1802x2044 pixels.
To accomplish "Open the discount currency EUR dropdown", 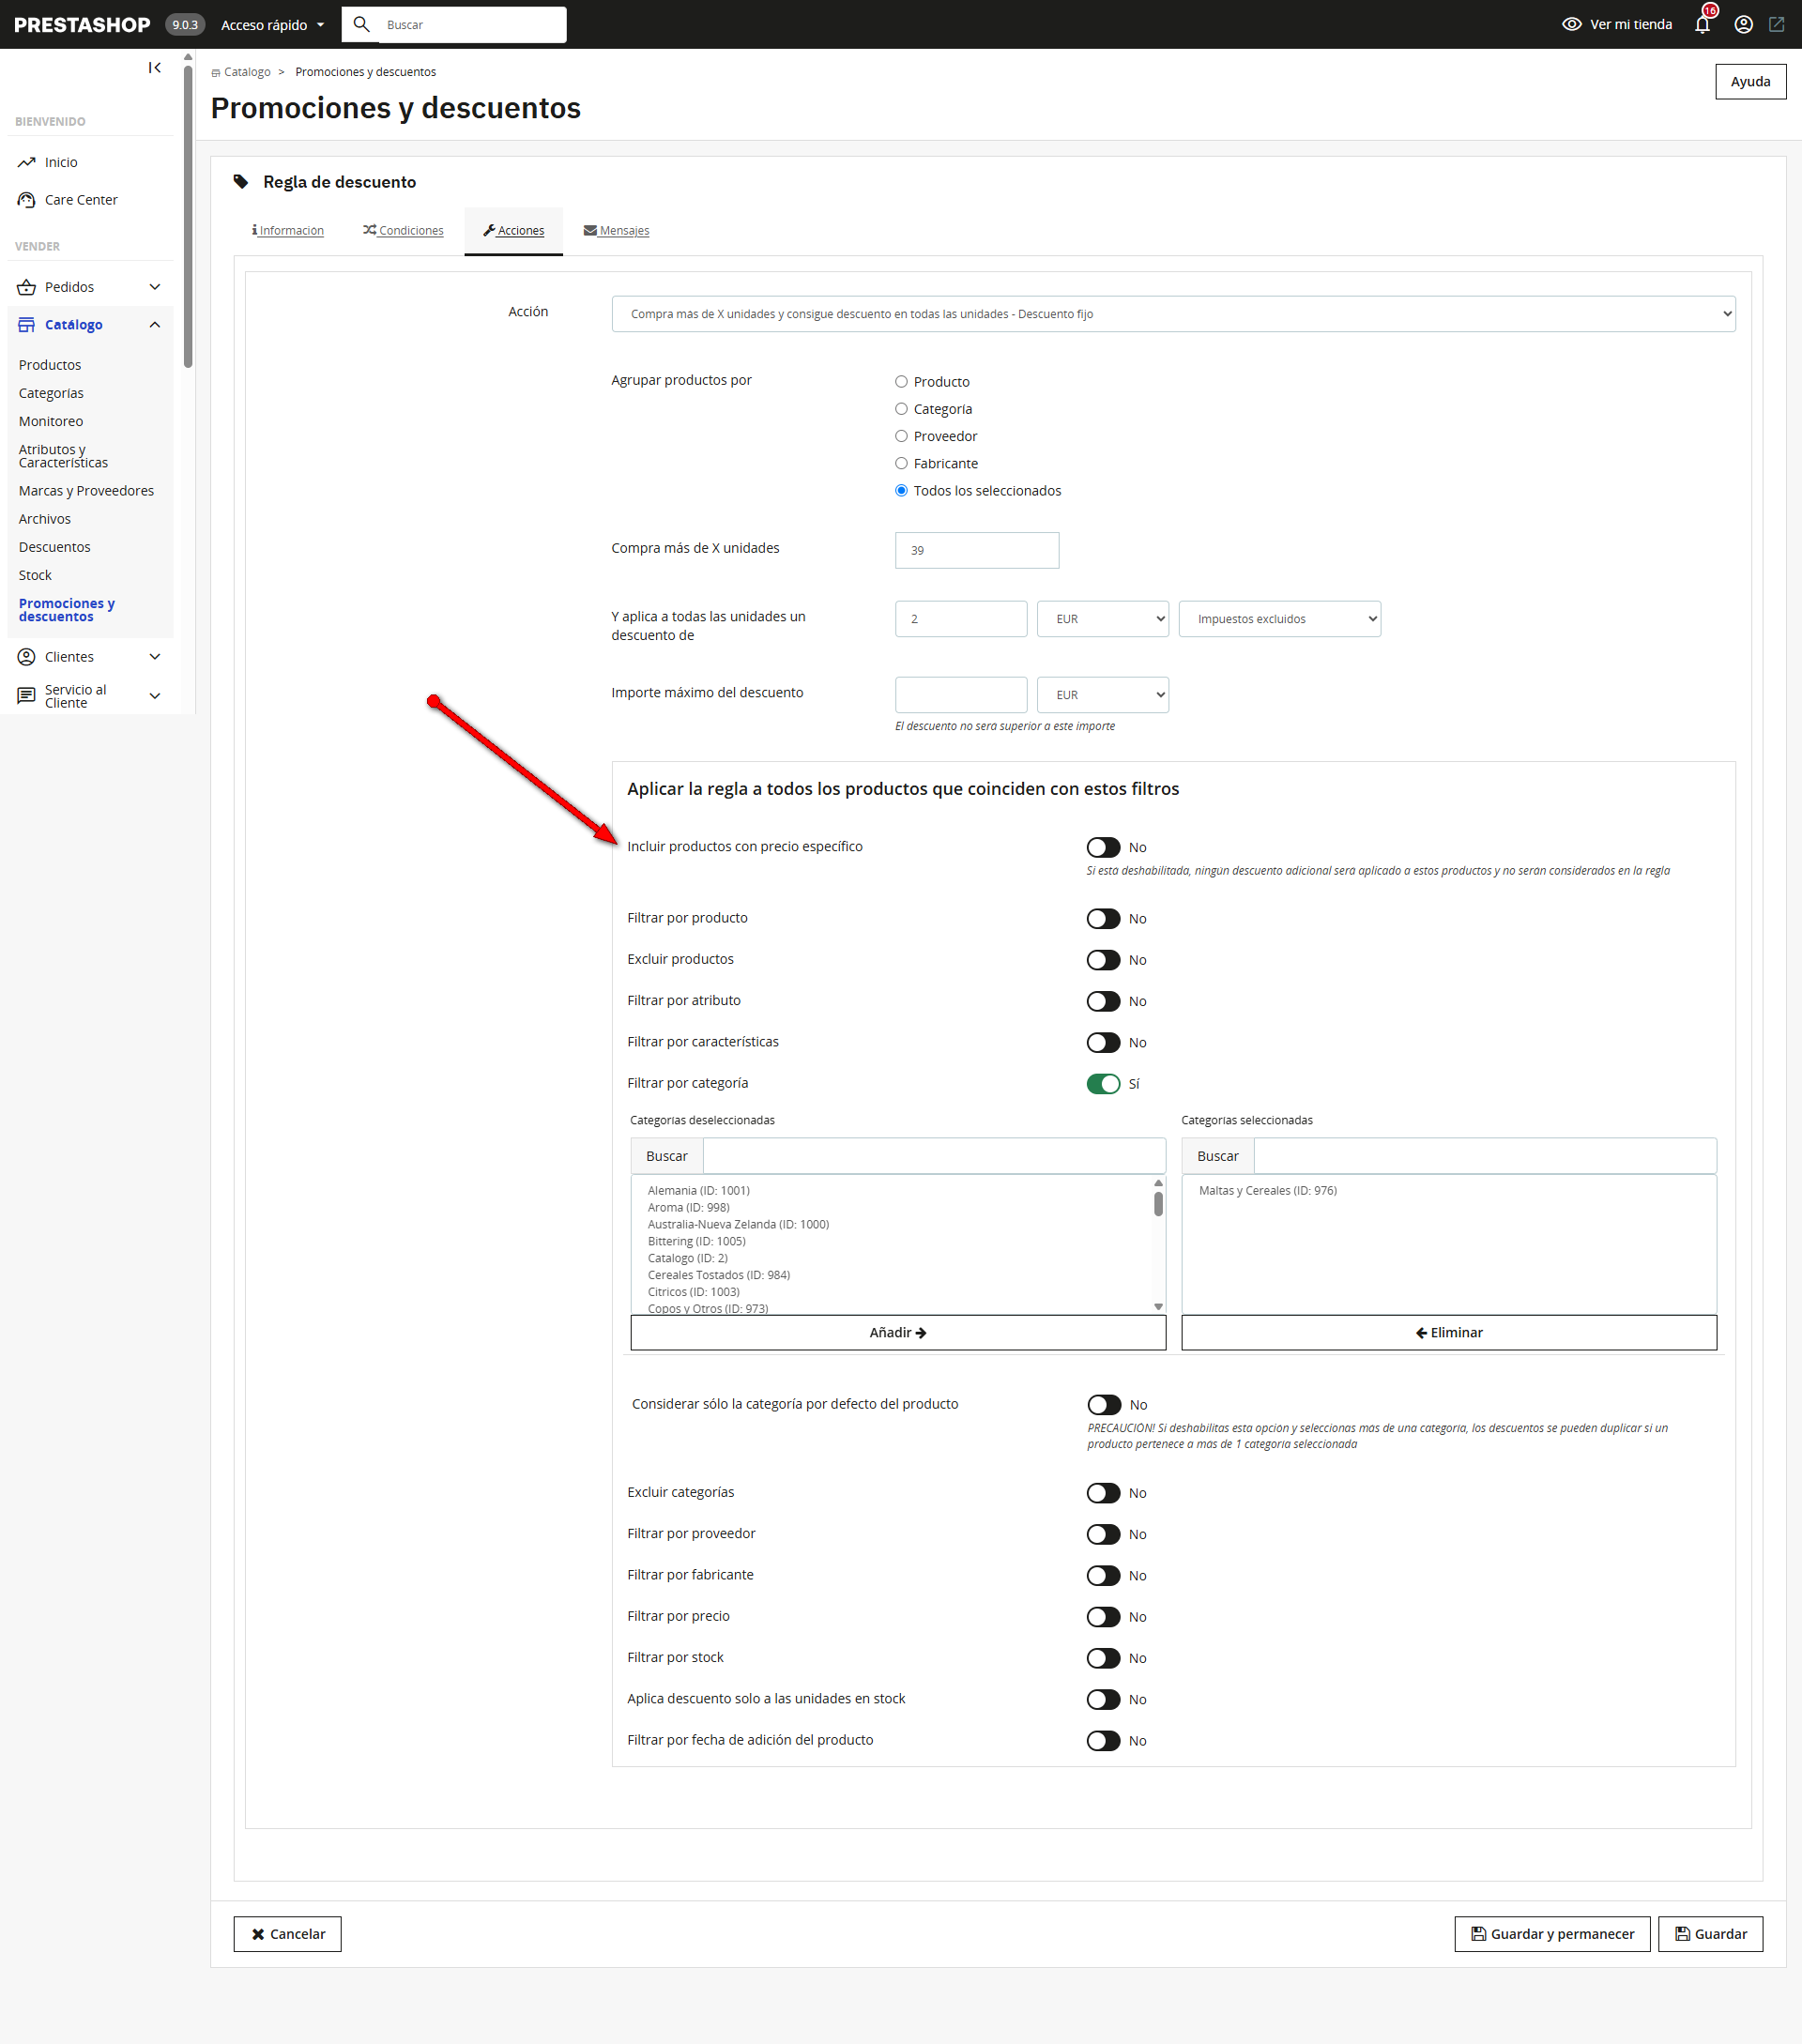I will pyautogui.click(x=1103, y=619).
